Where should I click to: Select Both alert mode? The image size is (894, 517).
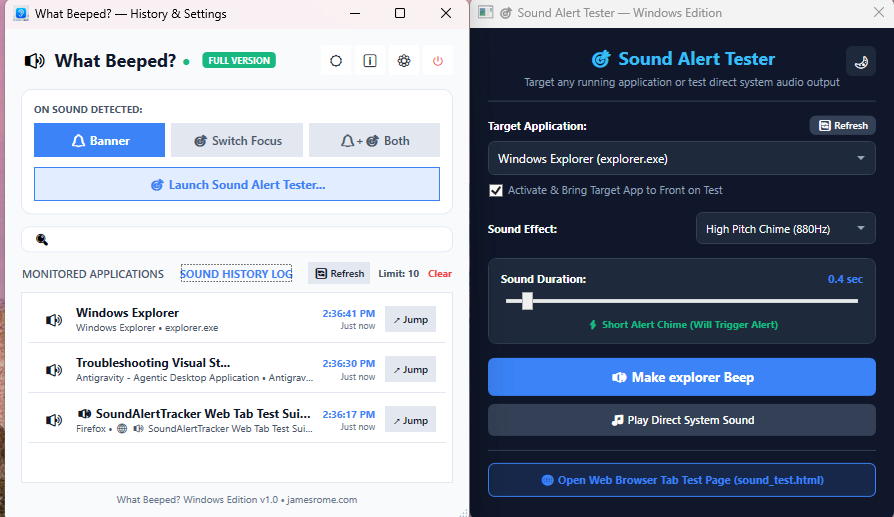375,140
